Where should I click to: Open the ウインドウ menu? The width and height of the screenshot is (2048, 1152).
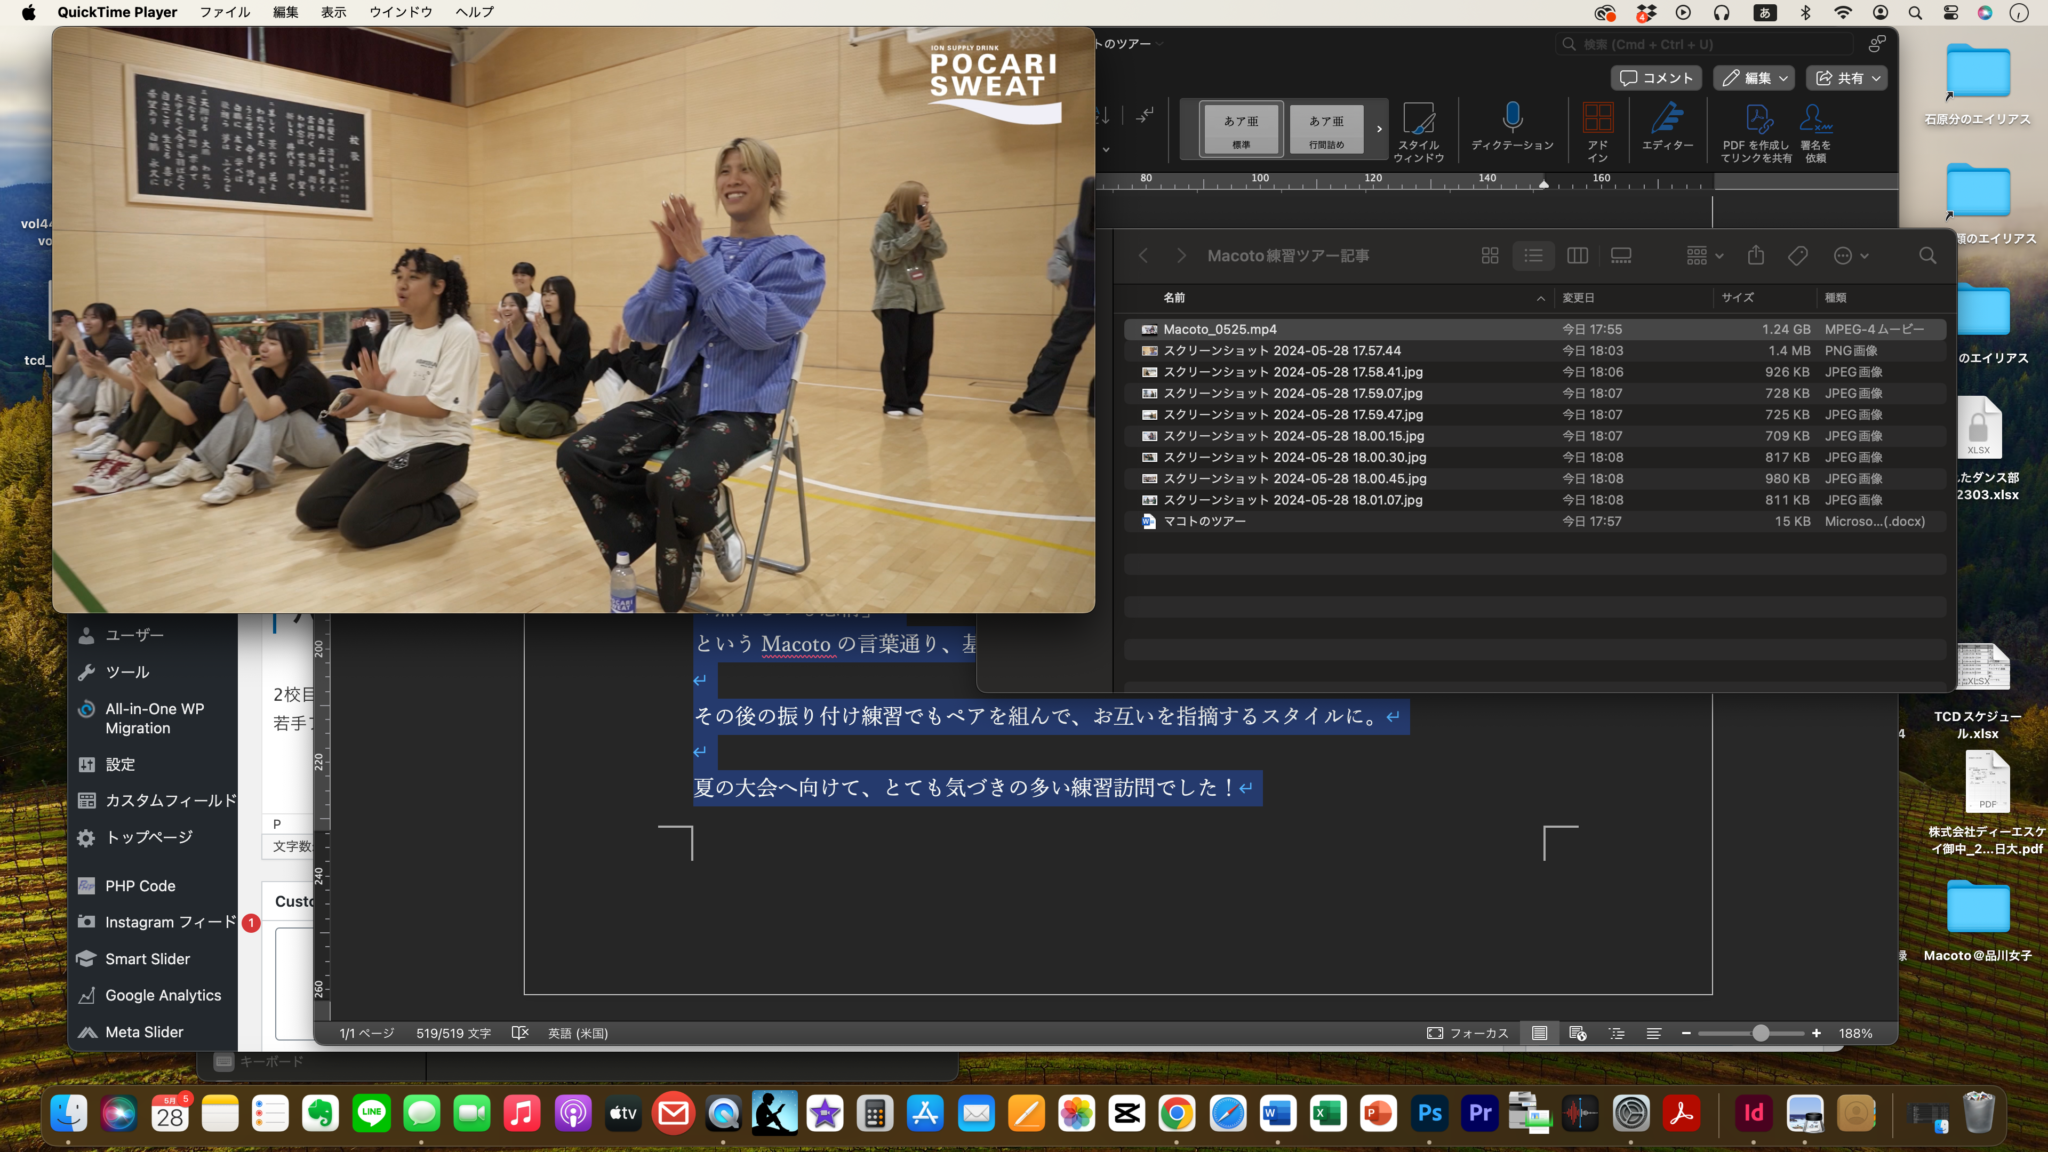400,12
